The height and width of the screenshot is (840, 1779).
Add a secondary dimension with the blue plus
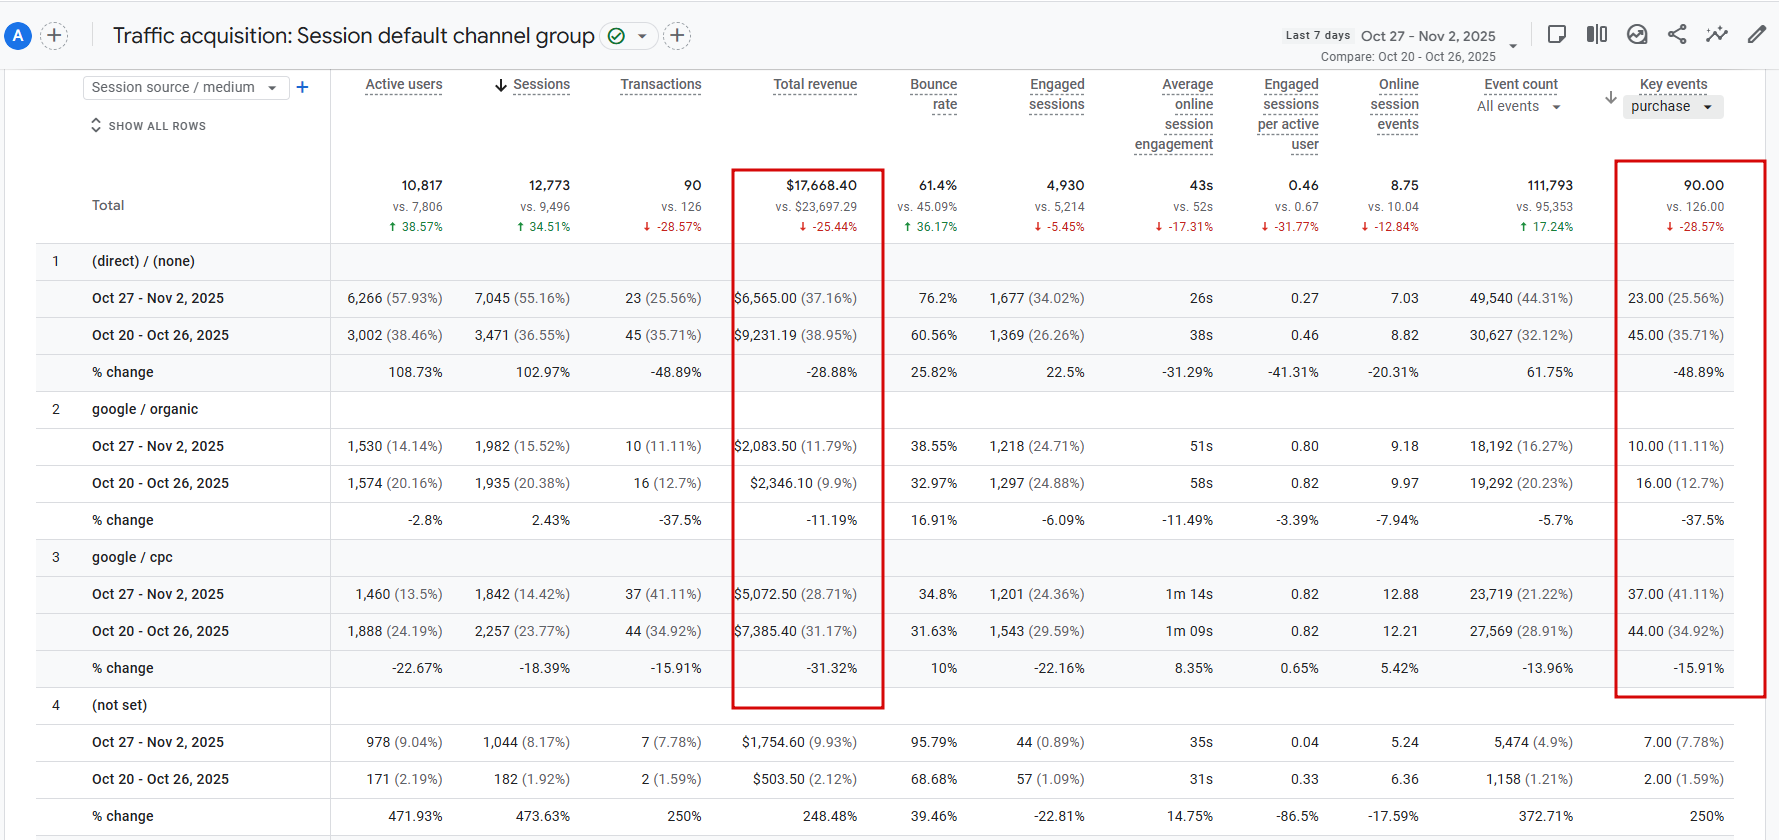[302, 88]
